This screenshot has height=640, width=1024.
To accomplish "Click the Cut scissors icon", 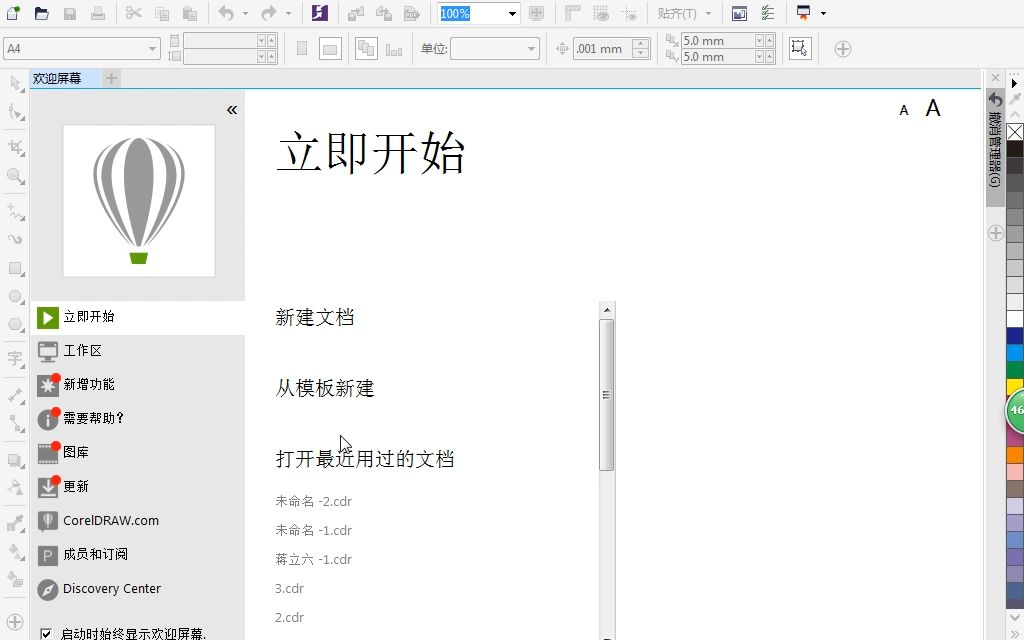I will [133, 12].
